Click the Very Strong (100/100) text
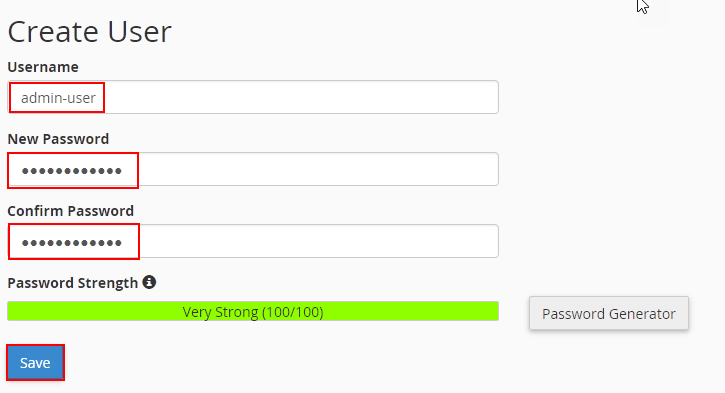 [253, 312]
